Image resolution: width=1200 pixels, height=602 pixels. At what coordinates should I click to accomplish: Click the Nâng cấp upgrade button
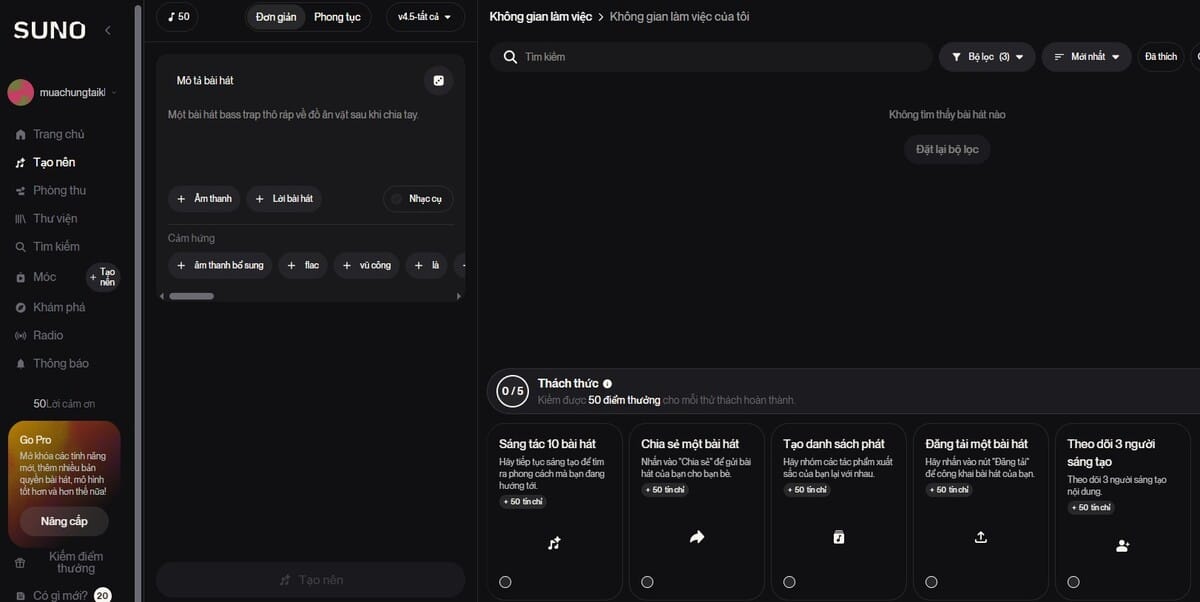click(64, 521)
